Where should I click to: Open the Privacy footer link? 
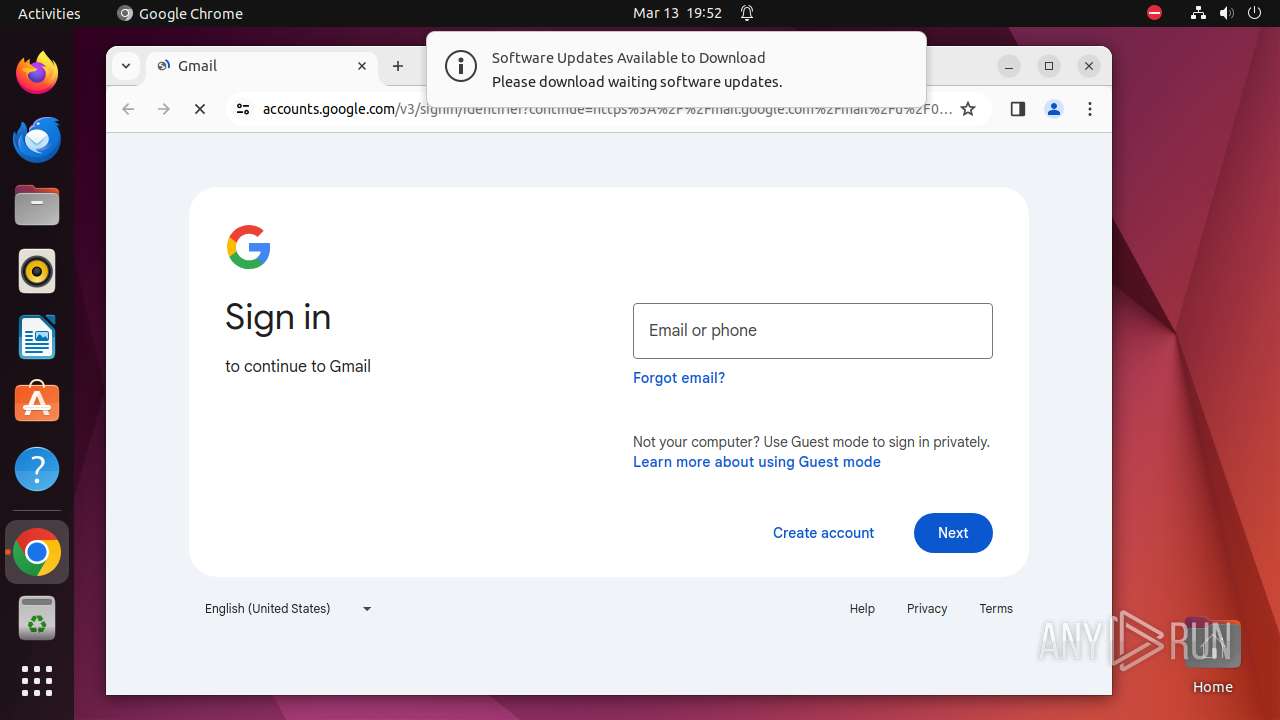(927, 608)
